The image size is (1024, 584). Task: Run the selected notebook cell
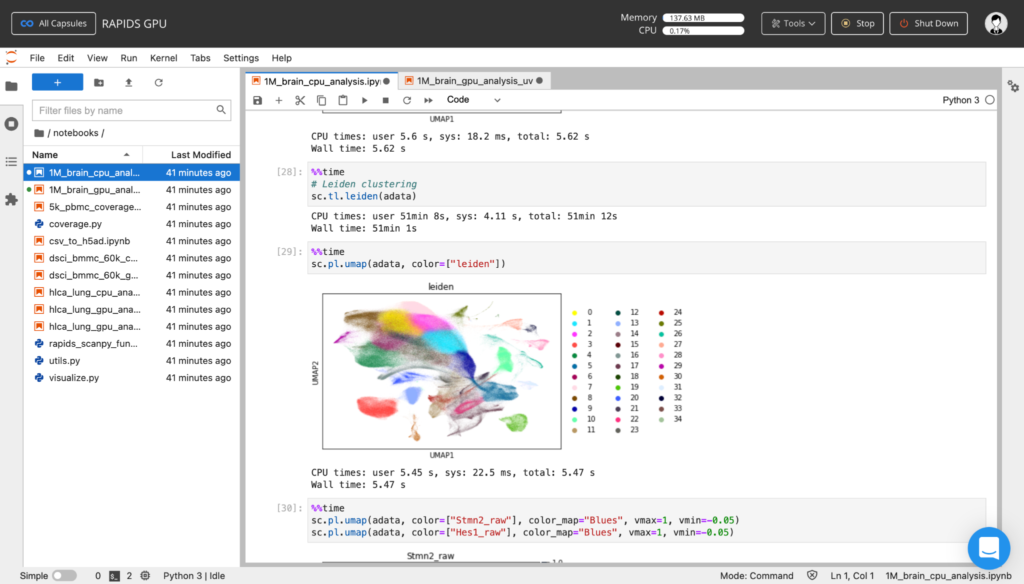(363, 100)
